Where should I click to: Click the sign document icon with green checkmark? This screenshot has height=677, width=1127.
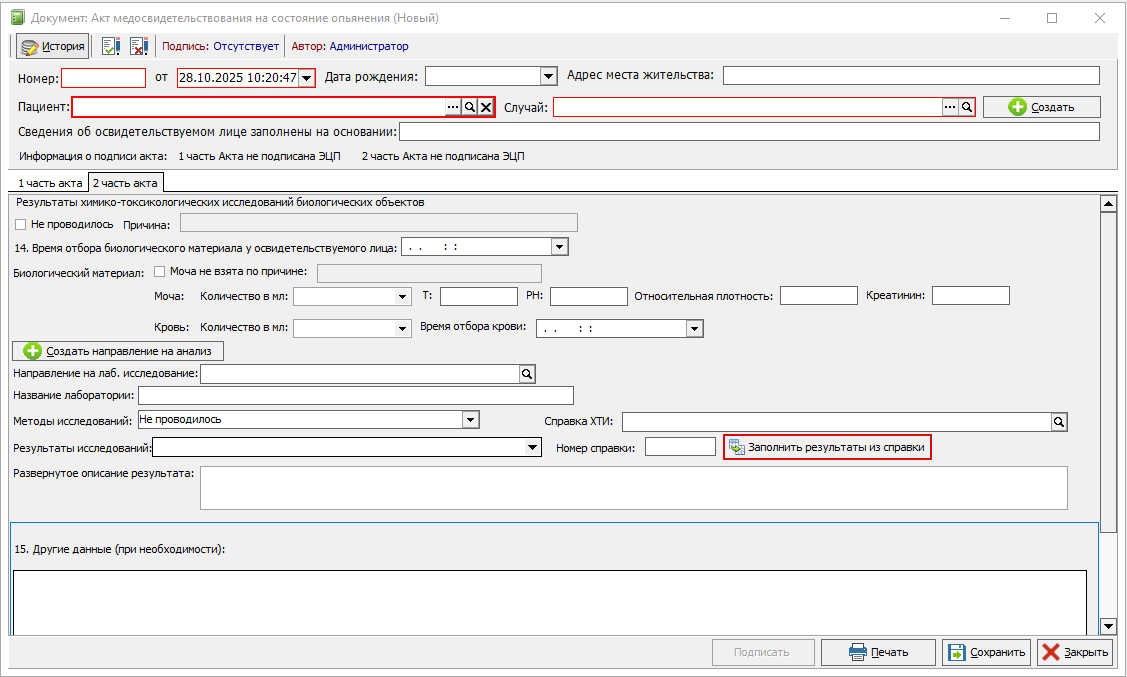pyautogui.click(x=111, y=46)
